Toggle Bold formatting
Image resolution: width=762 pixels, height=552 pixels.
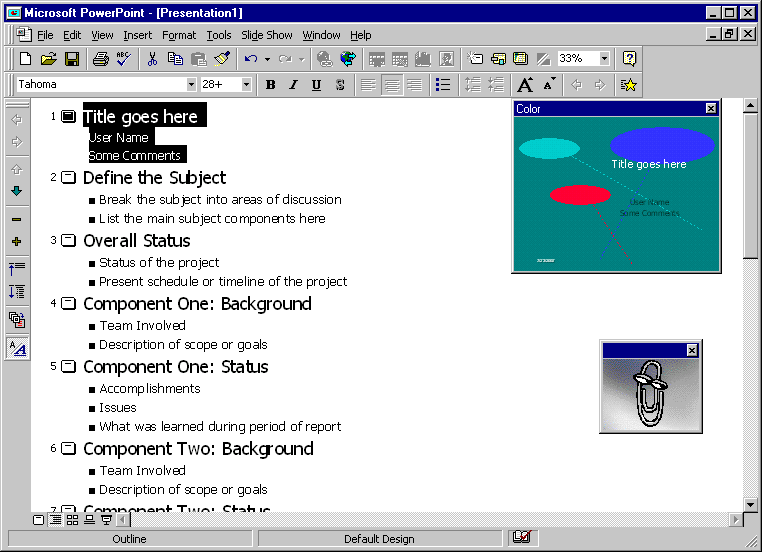click(x=271, y=85)
